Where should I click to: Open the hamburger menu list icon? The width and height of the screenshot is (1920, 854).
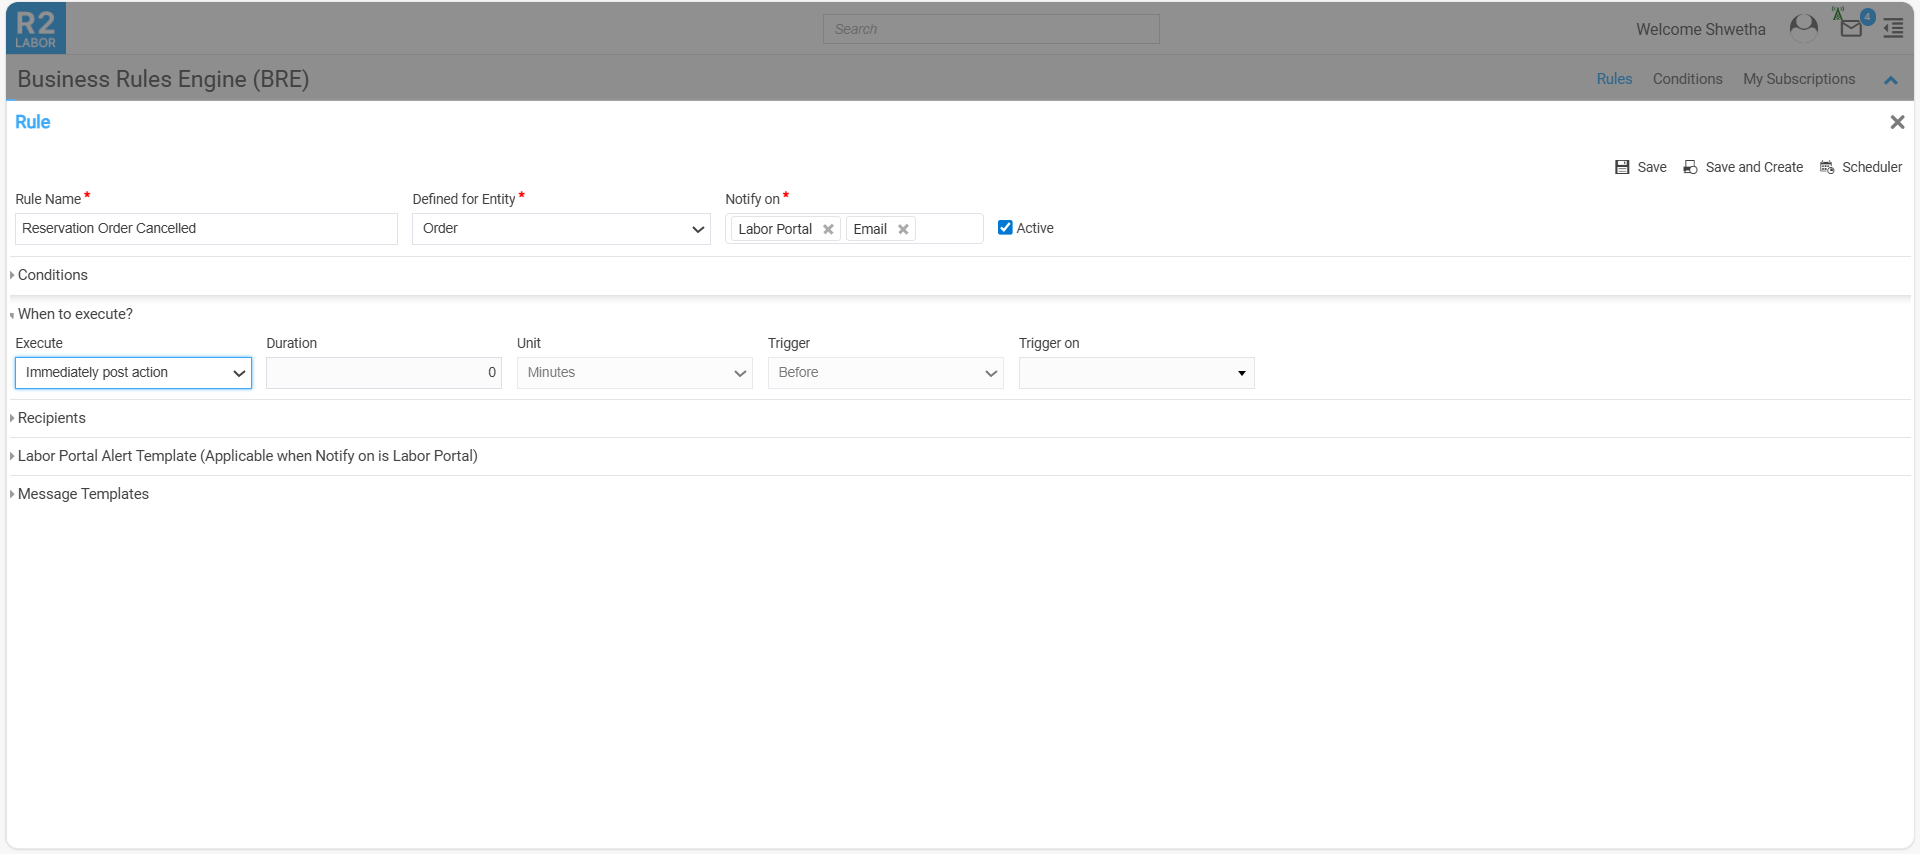1893,28
